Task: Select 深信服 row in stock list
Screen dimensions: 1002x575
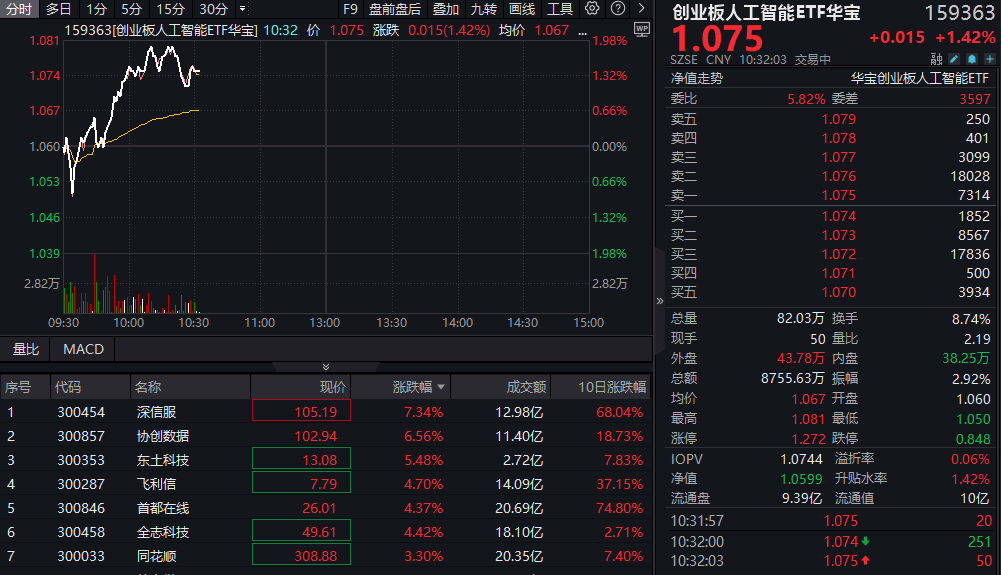Action: click(162, 411)
